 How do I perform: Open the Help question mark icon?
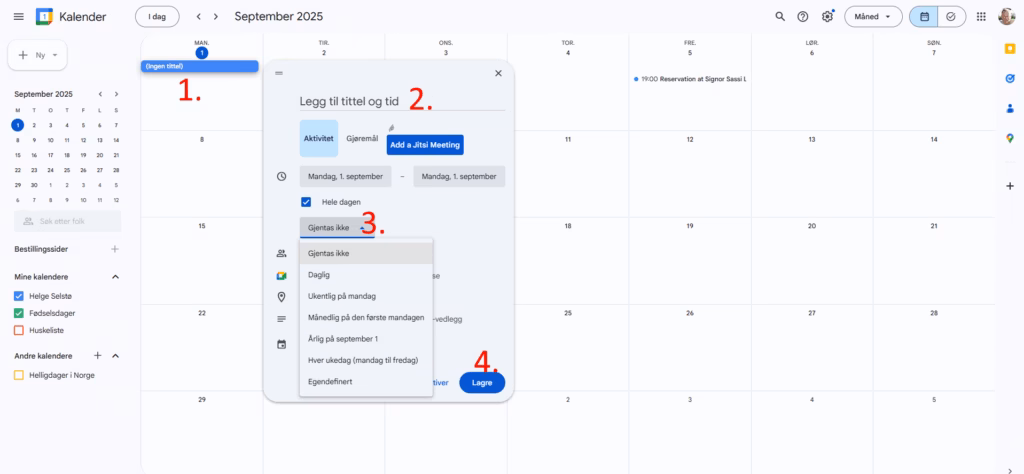803,17
